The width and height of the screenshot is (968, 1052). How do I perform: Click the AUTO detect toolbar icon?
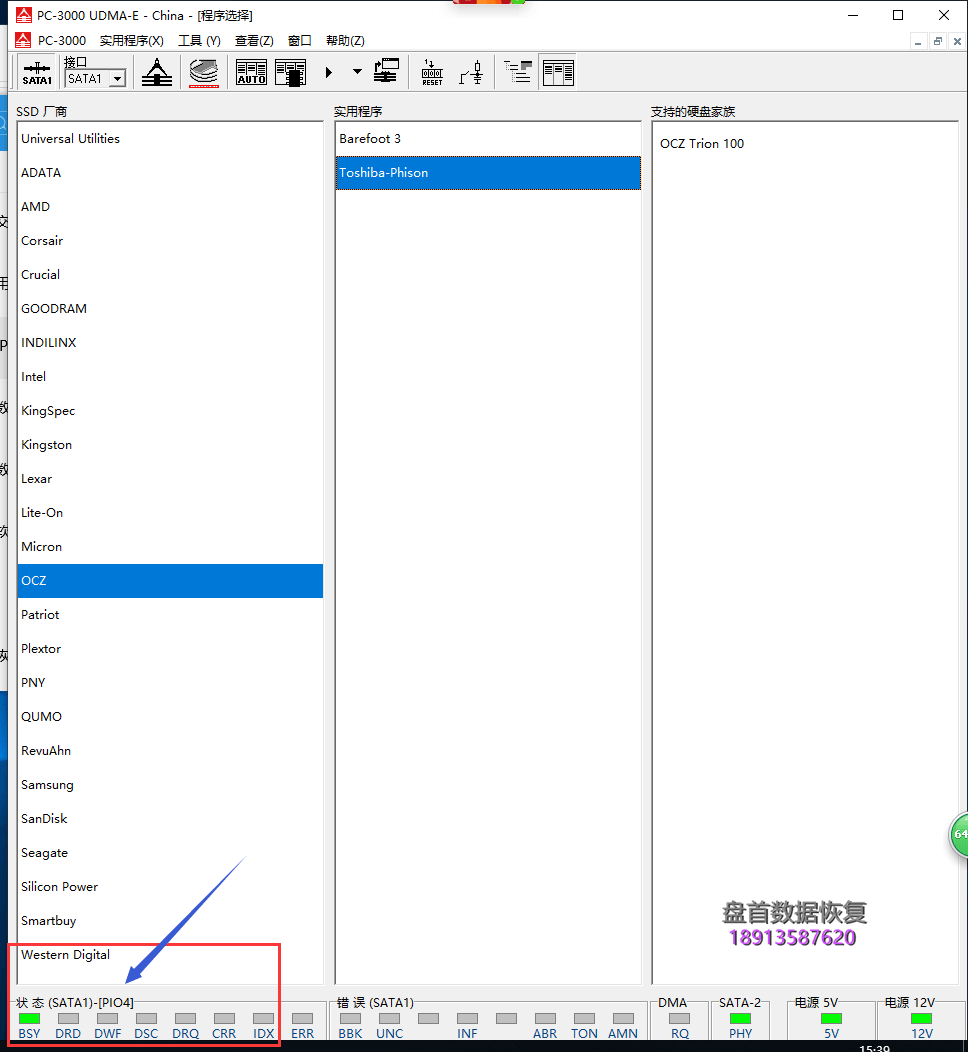pyautogui.click(x=252, y=72)
